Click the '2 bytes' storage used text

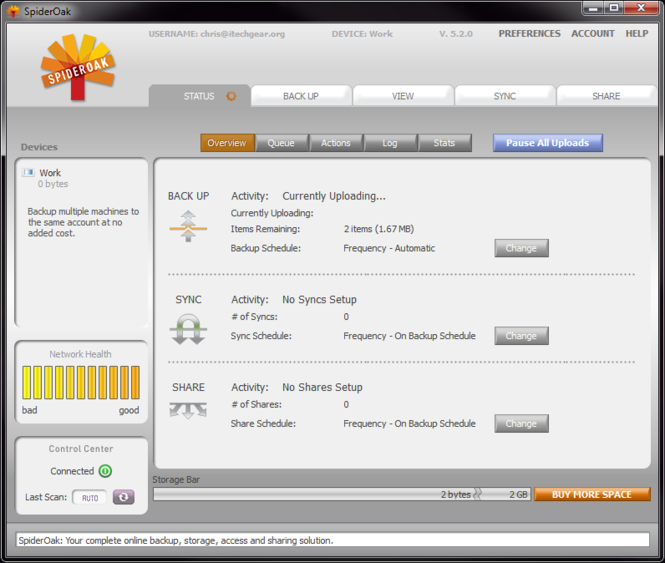(455, 495)
